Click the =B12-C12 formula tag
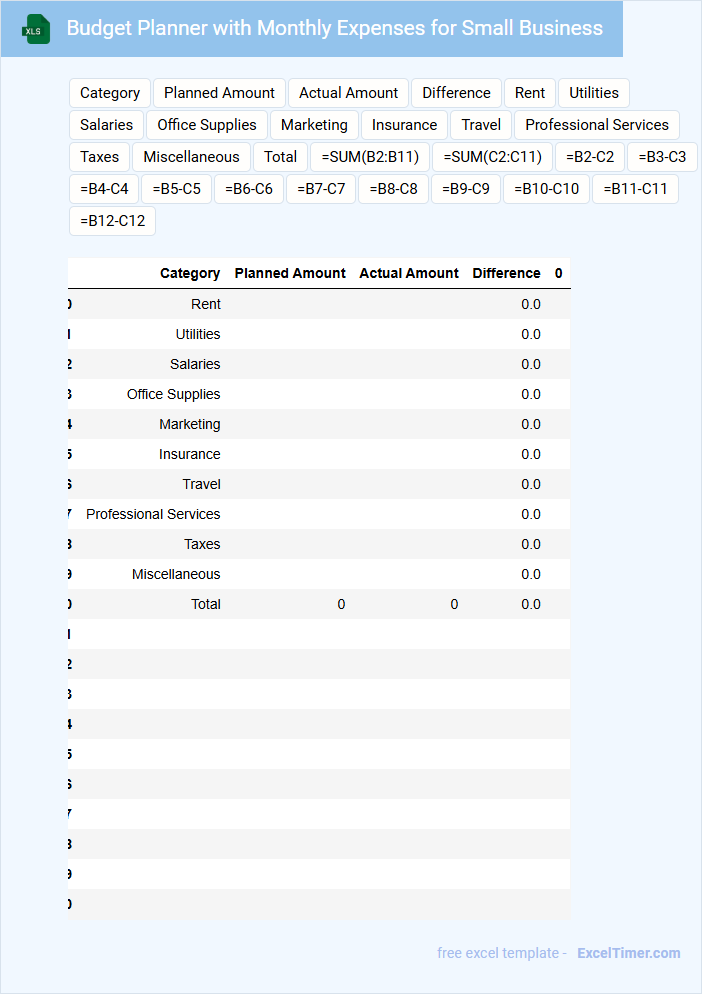This screenshot has height=994, width=702. coord(112,221)
